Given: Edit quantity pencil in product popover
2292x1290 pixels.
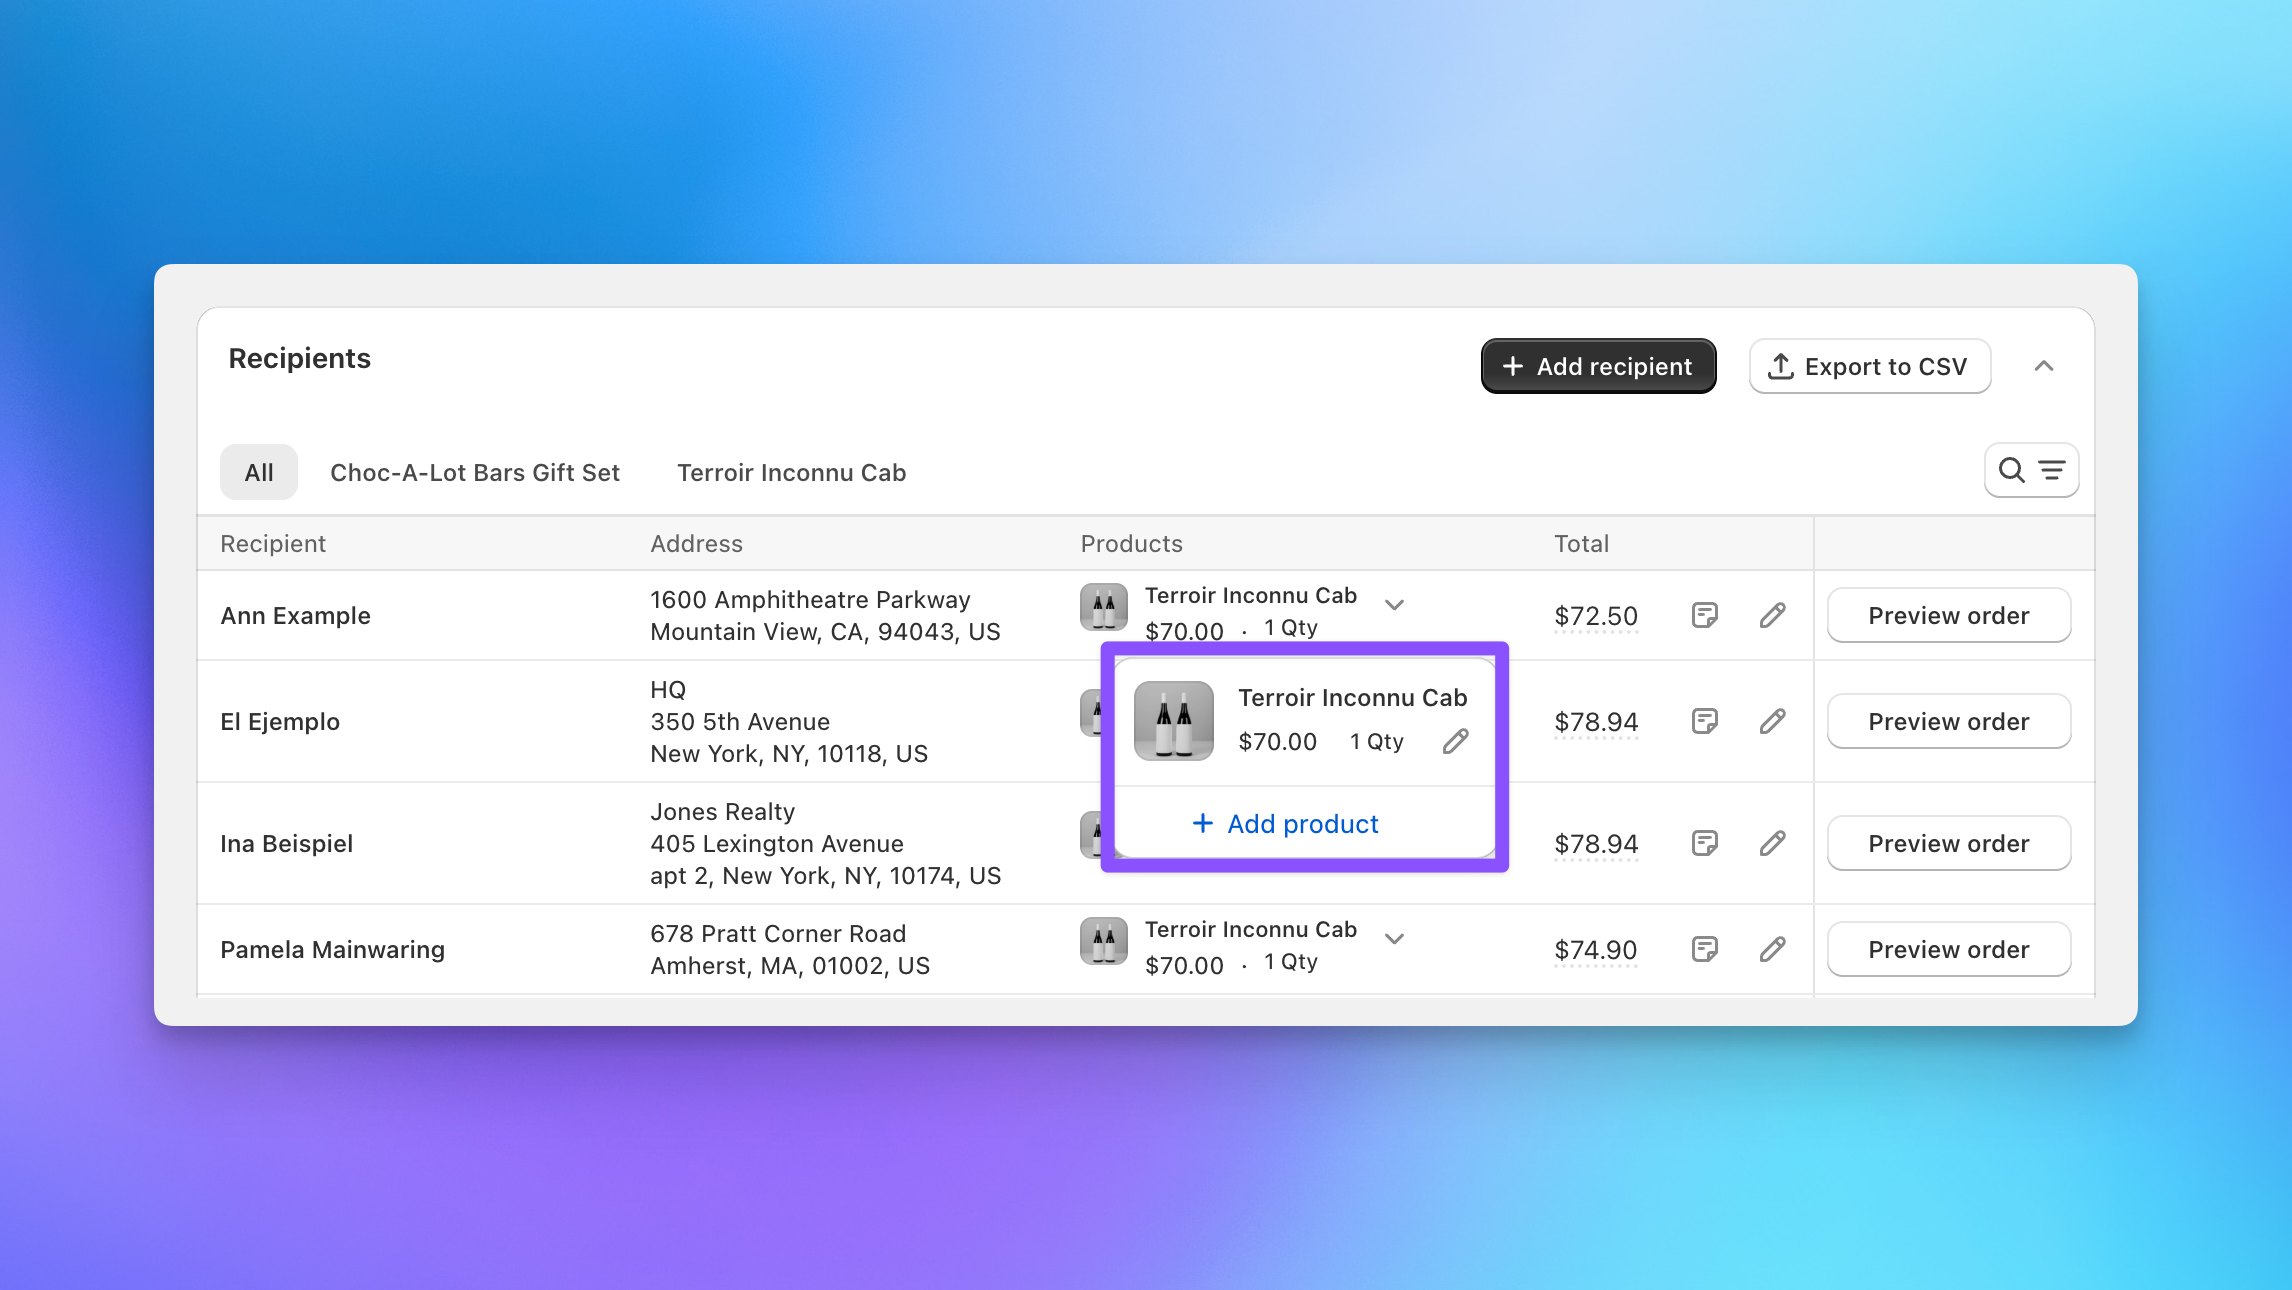Looking at the screenshot, I should click(1456, 741).
